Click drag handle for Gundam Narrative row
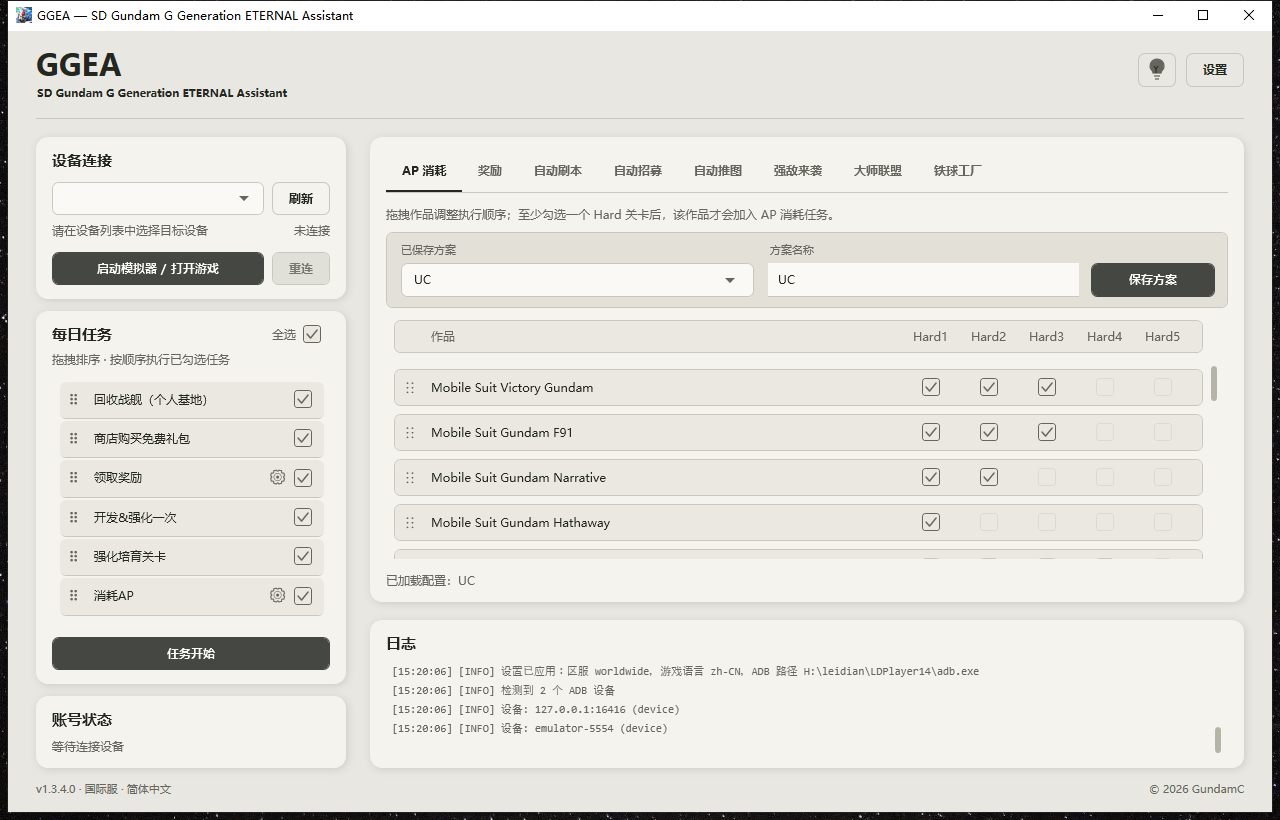 (410, 478)
